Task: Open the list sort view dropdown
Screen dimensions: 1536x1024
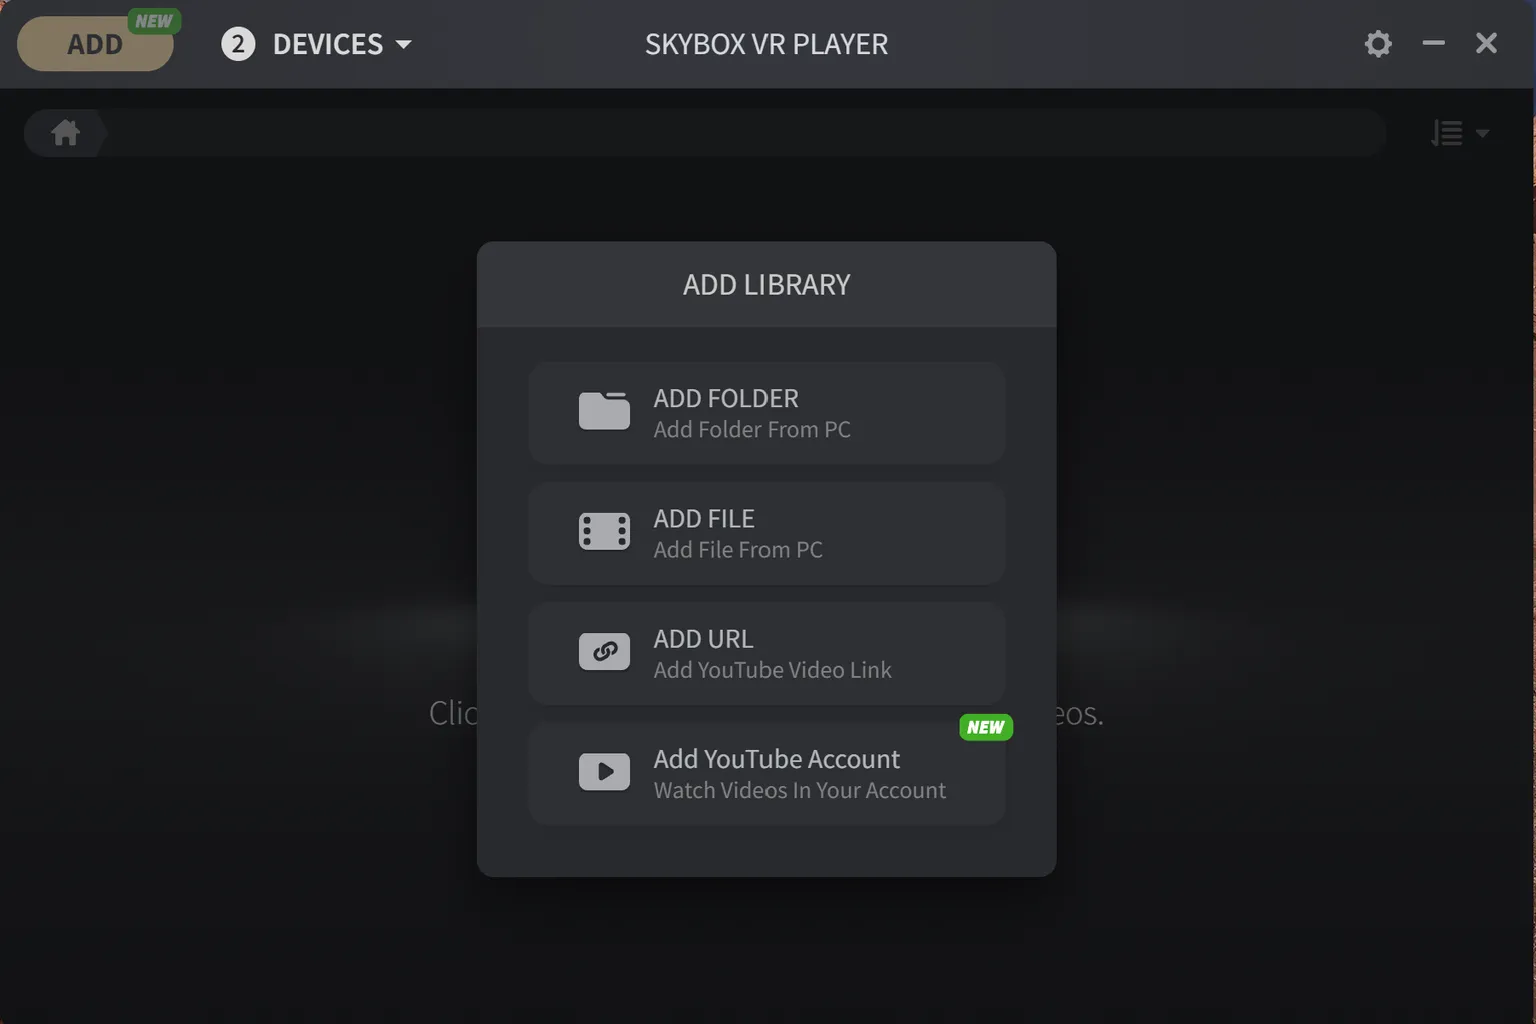Action: pyautogui.click(x=1460, y=133)
